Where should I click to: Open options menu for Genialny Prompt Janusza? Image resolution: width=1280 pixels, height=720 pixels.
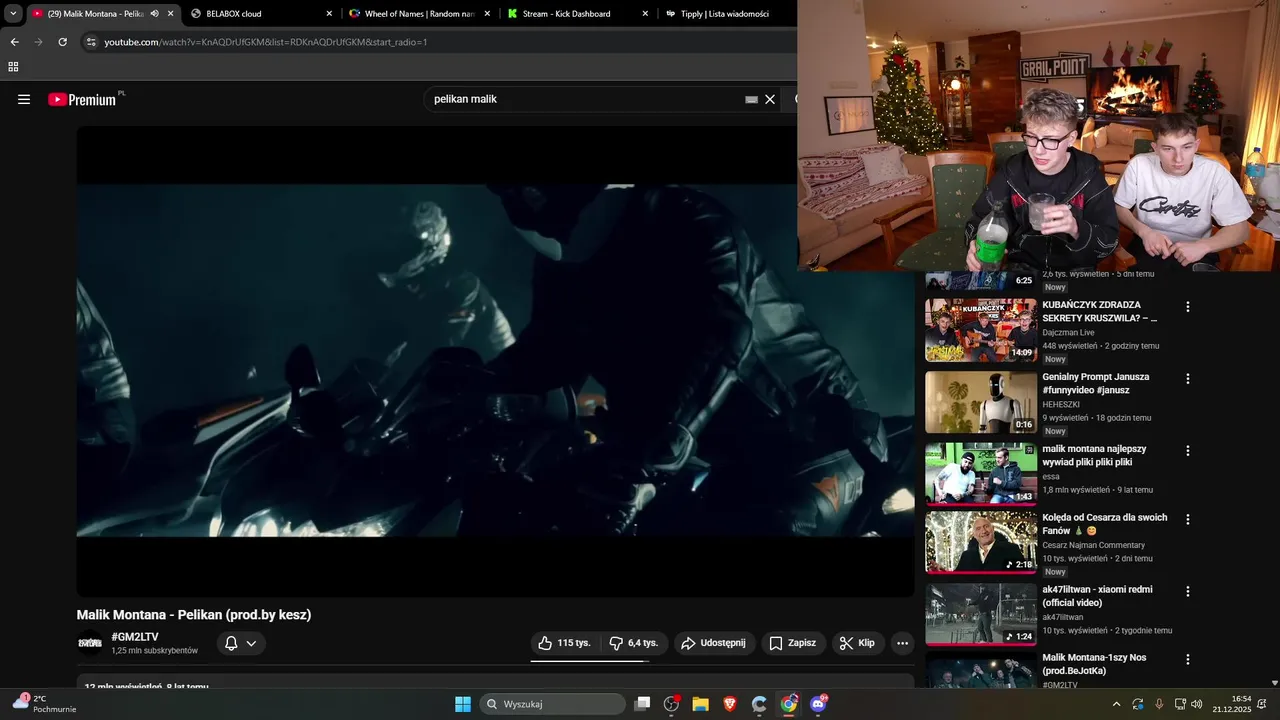pyautogui.click(x=1188, y=379)
